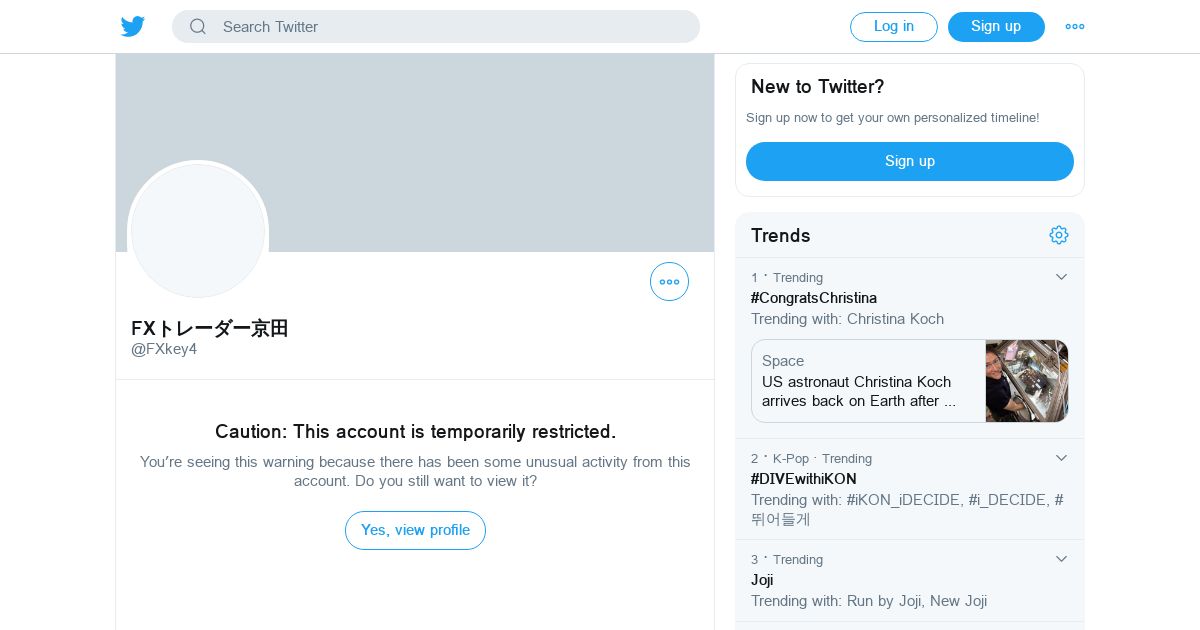Expand options for #CongratsChristina trend
Screen dimensions: 1200x630
[1062, 277]
